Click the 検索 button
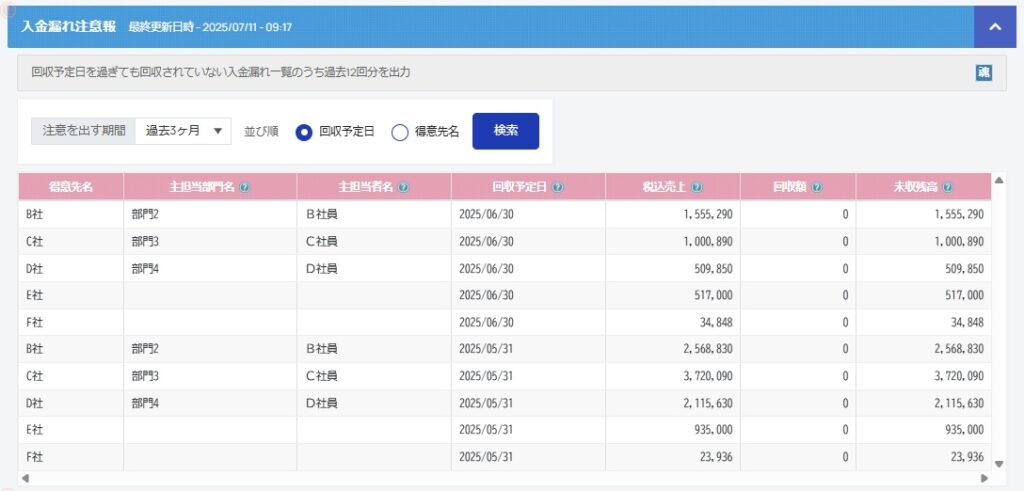 (505, 131)
